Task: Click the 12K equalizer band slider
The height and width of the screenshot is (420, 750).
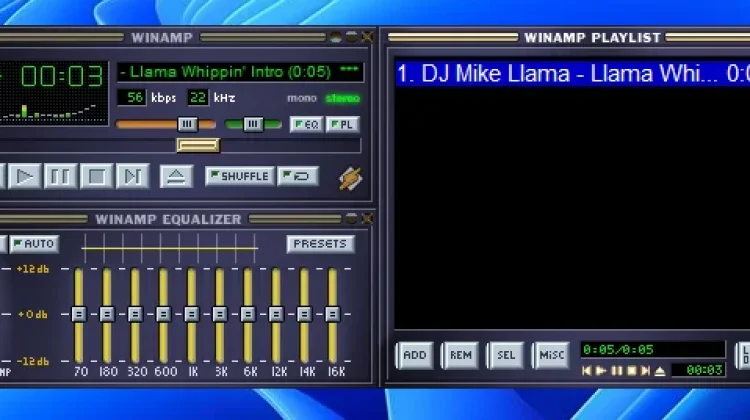Action: 276,314
